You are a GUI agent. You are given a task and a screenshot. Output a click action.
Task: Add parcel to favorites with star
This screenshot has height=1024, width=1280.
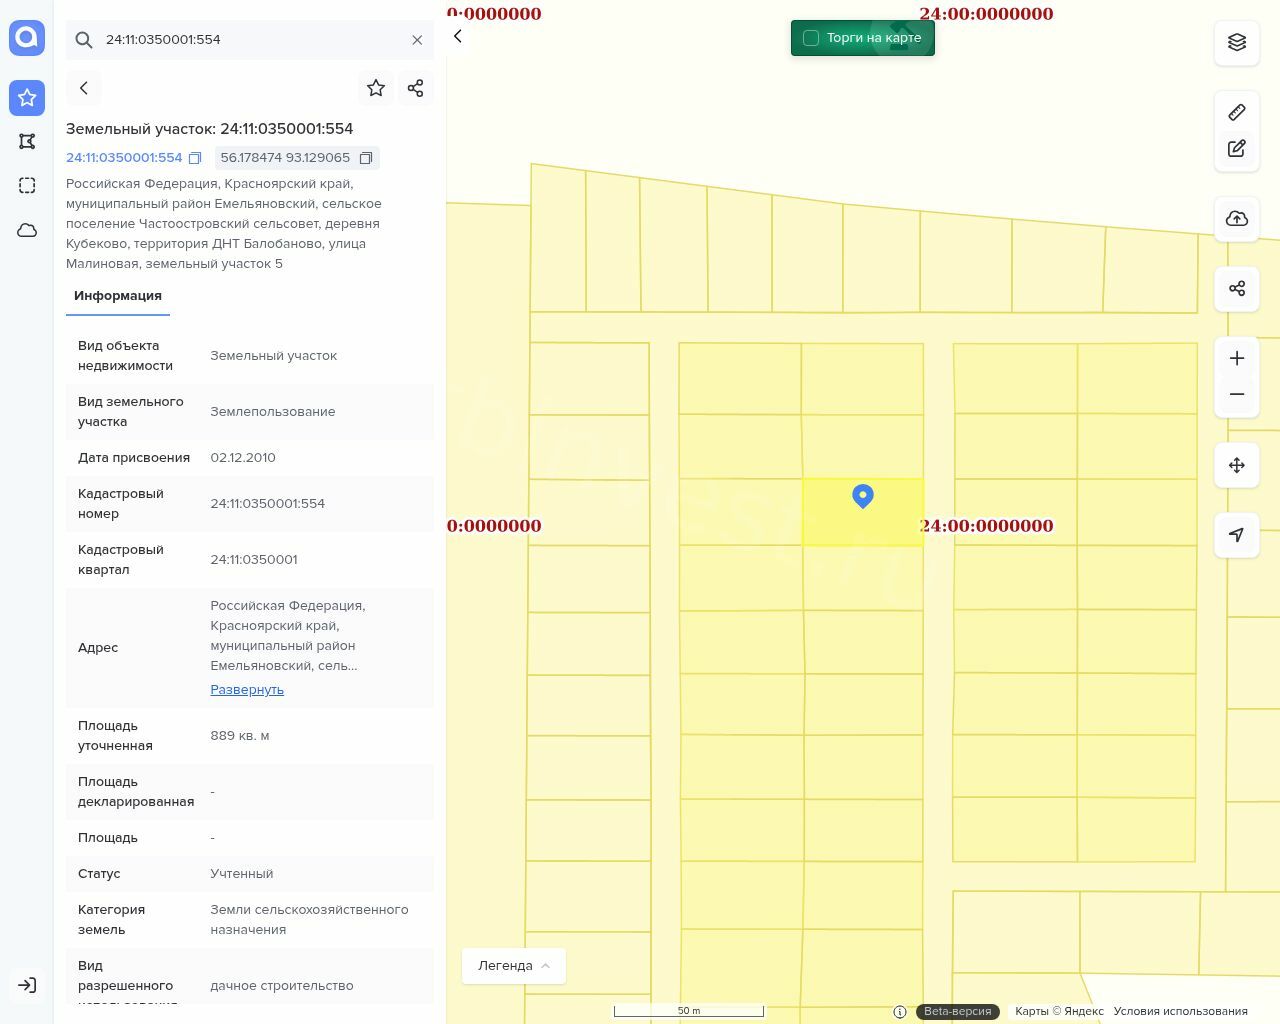click(376, 88)
